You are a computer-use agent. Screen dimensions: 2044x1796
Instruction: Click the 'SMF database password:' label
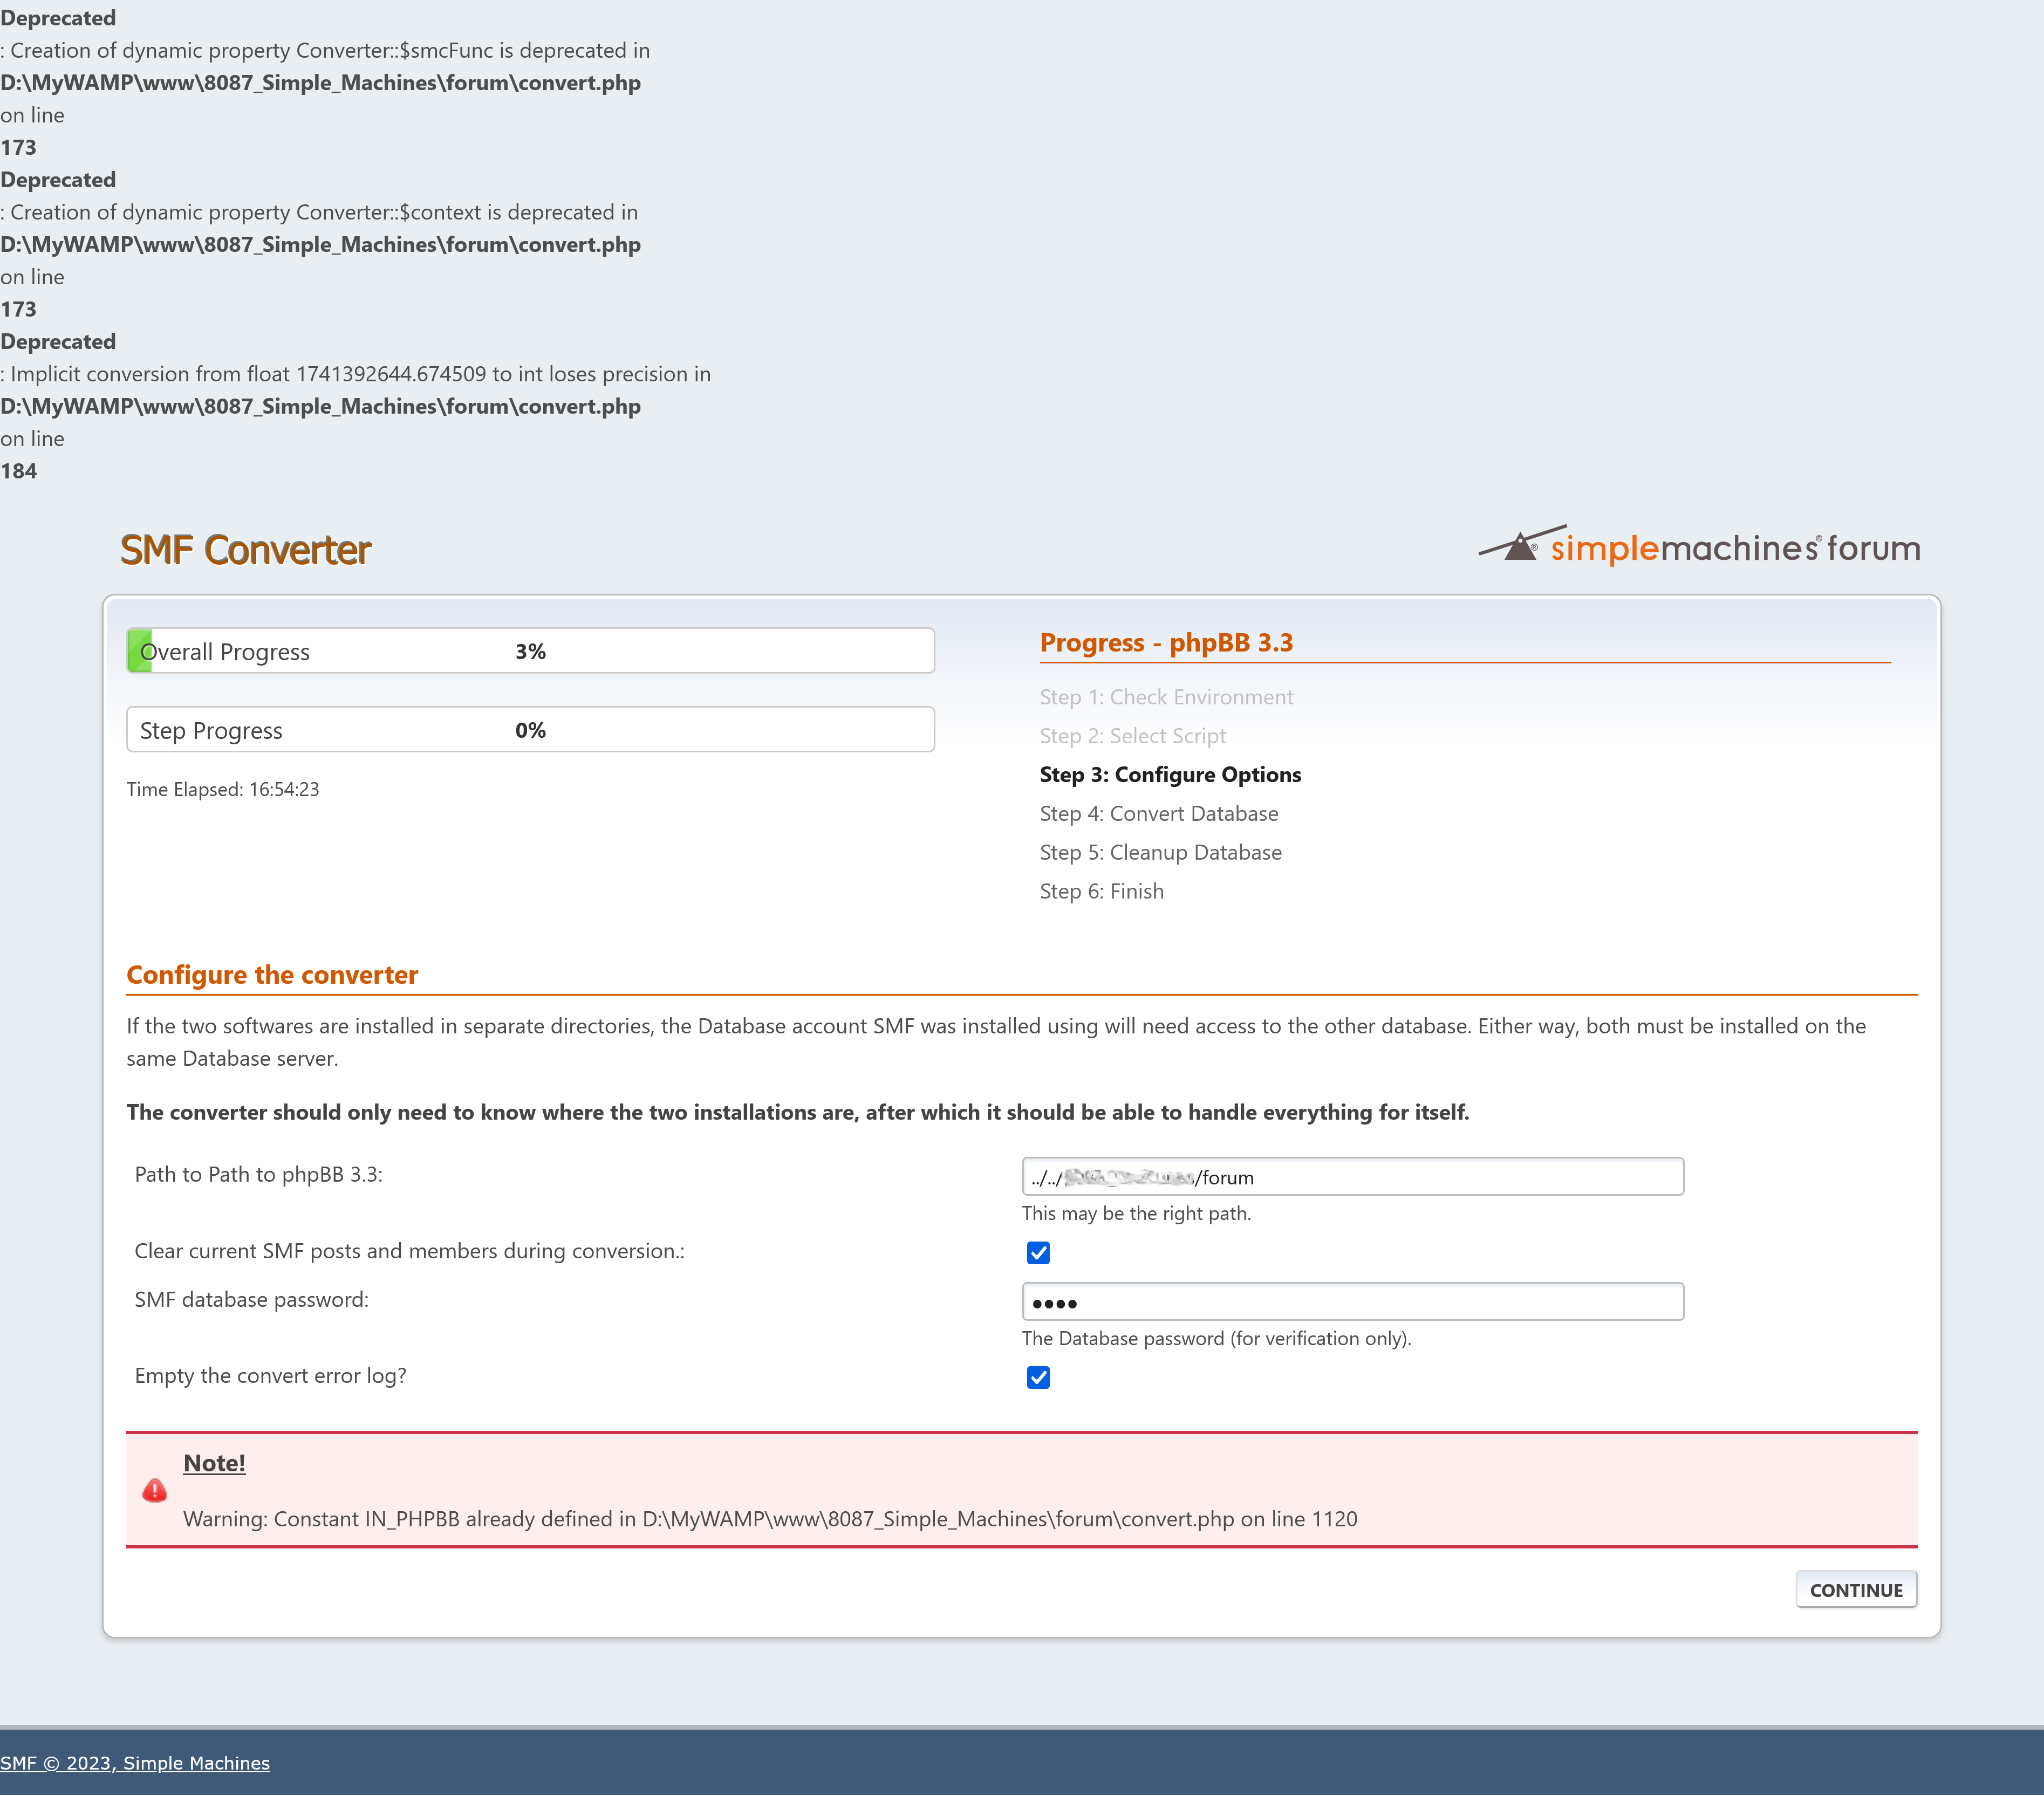tap(252, 1300)
